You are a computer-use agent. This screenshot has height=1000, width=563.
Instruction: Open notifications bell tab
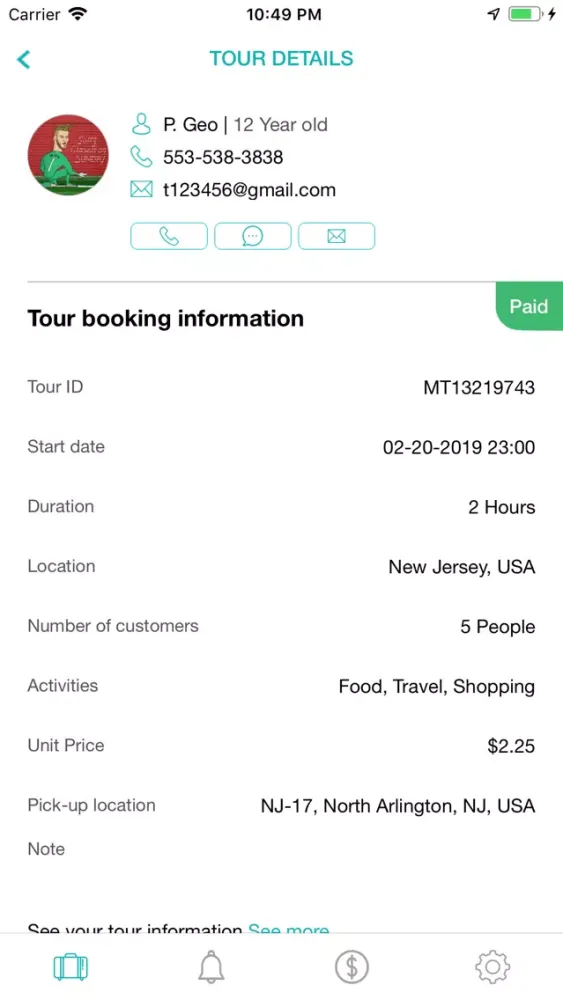pyautogui.click(x=211, y=967)
